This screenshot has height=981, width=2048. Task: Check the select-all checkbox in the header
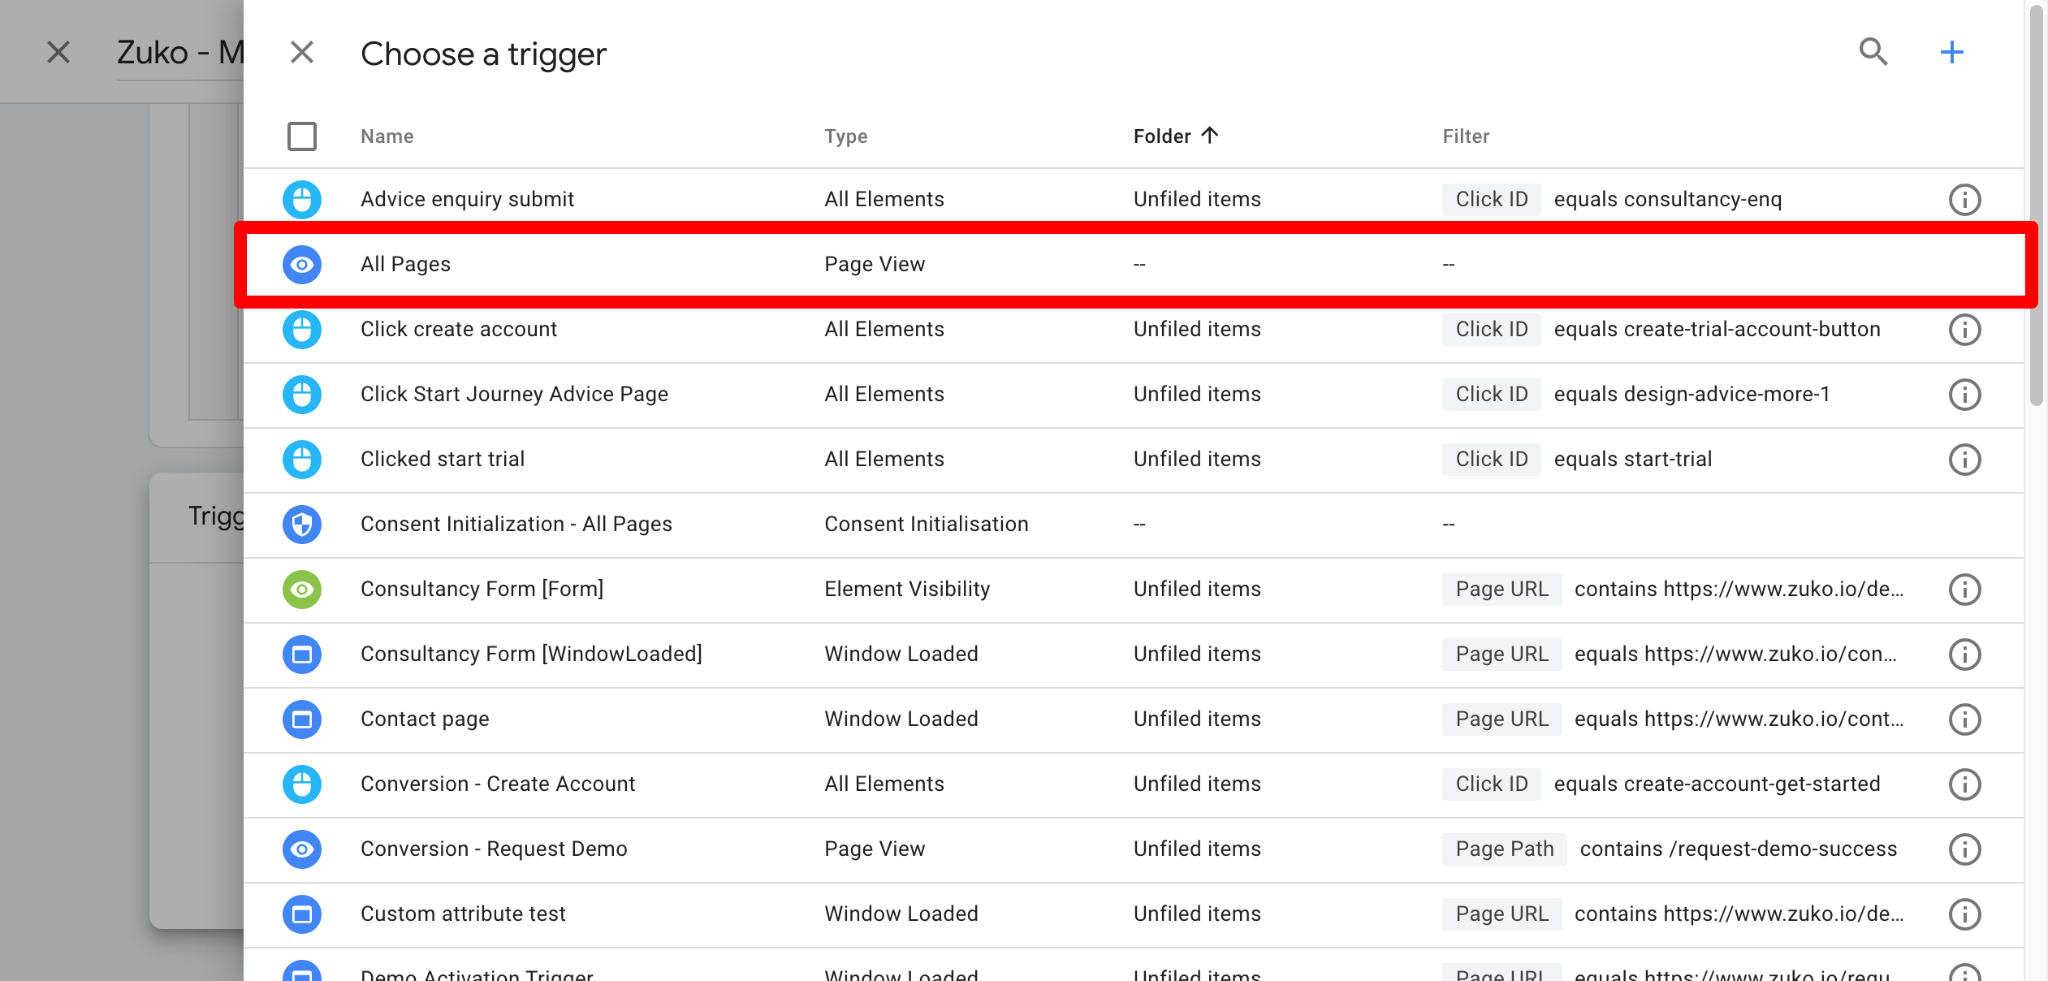coord(302,136)
